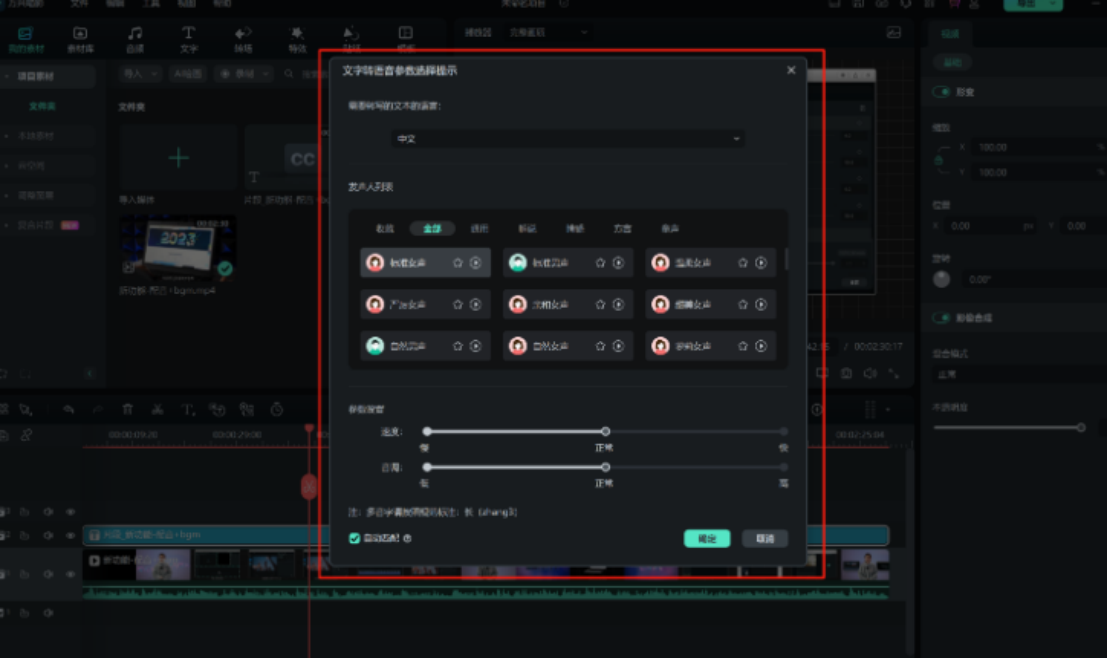Lock the subtitle clip track
The image size is (1108, 658).
24,536
